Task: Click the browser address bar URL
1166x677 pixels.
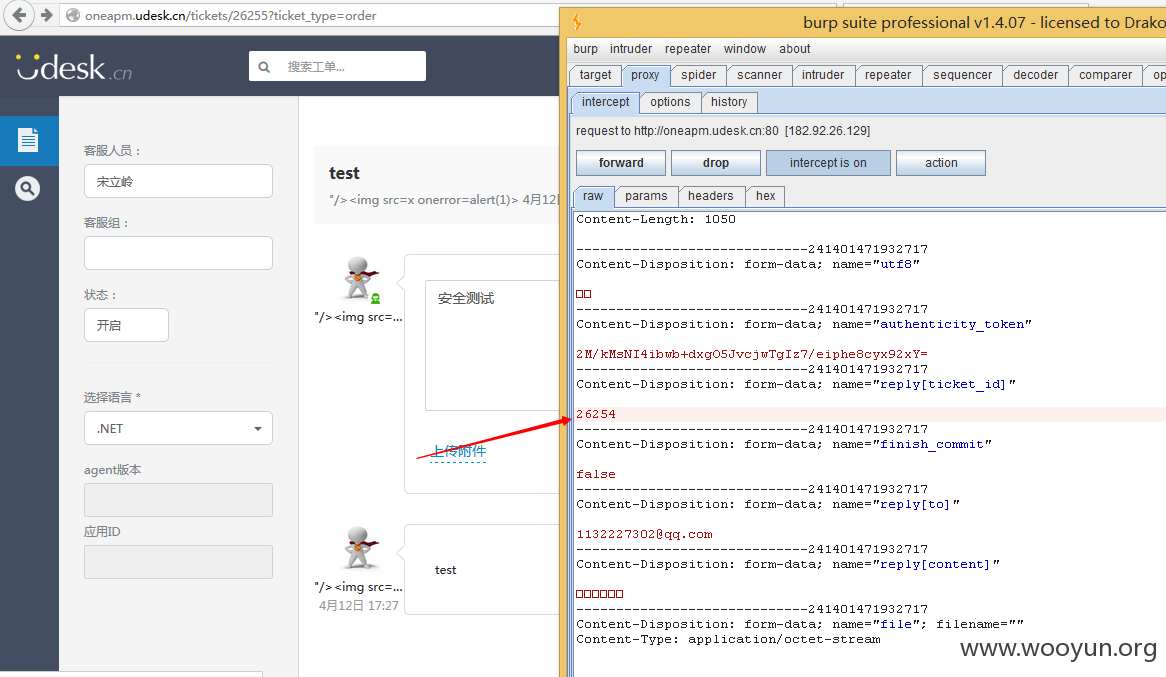Action: coord(231,16)
